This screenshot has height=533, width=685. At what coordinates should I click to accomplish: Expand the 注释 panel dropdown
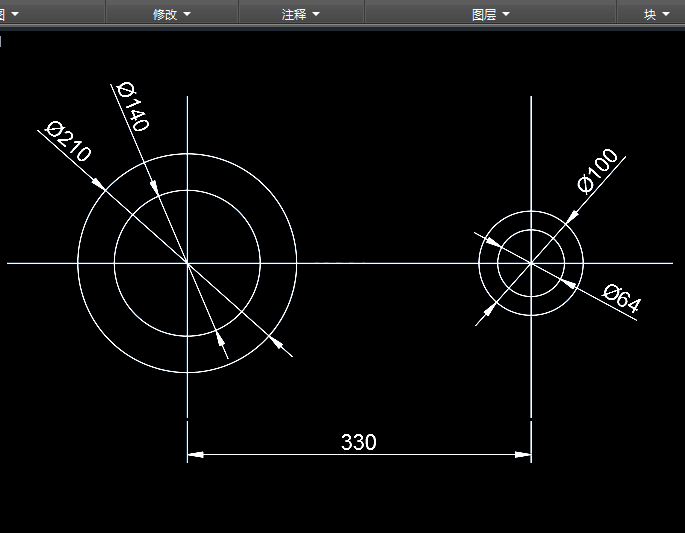pyautogui.click(x=301, y=14)
